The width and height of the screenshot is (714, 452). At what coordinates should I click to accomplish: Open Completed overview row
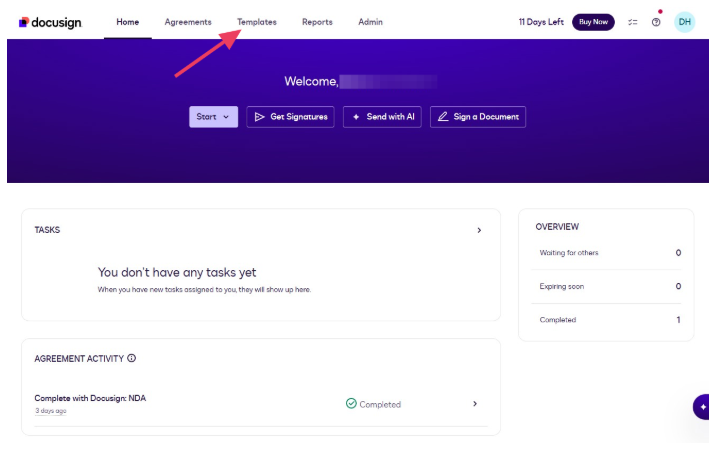click(607, 320)
